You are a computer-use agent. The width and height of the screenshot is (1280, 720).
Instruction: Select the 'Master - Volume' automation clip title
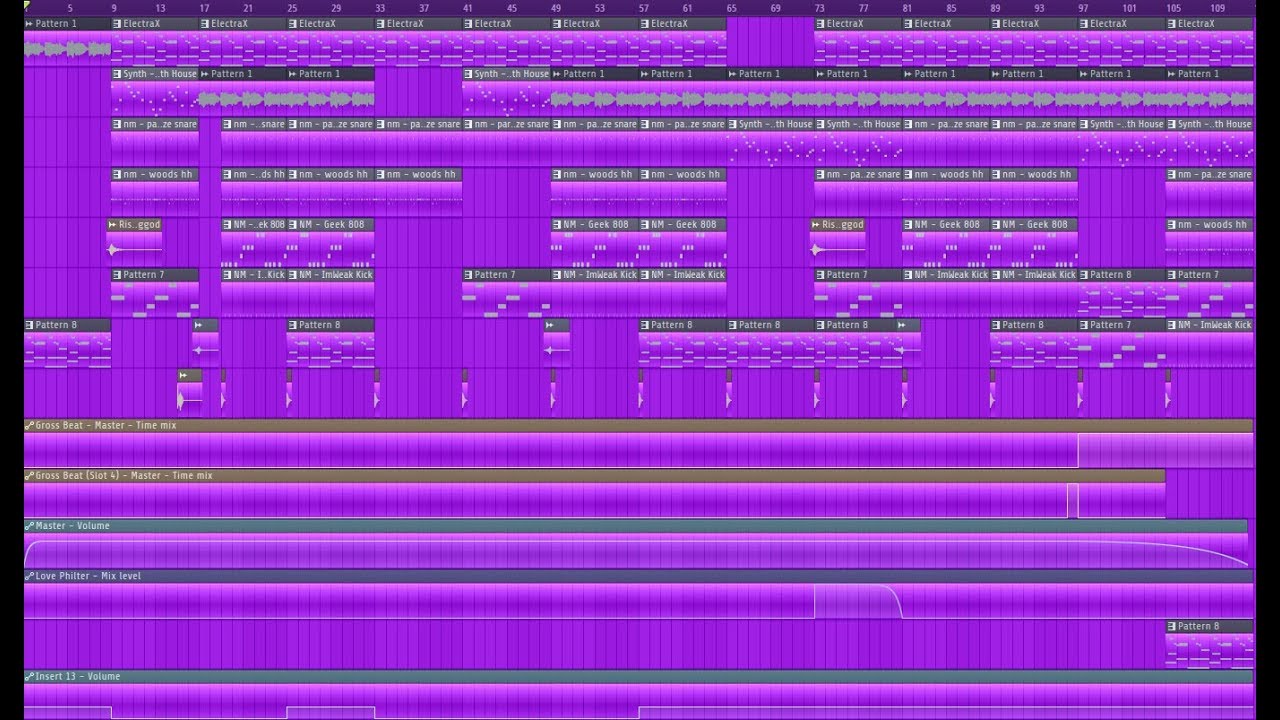click(x=73, y=525)
